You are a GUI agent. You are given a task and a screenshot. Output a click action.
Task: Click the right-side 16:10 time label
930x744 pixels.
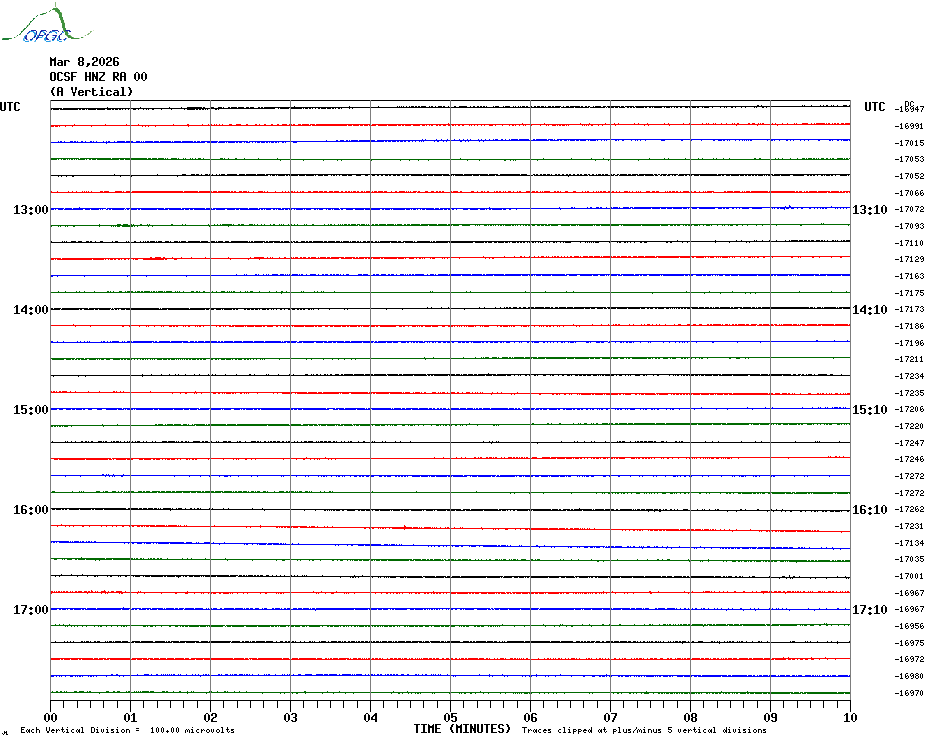869,510
